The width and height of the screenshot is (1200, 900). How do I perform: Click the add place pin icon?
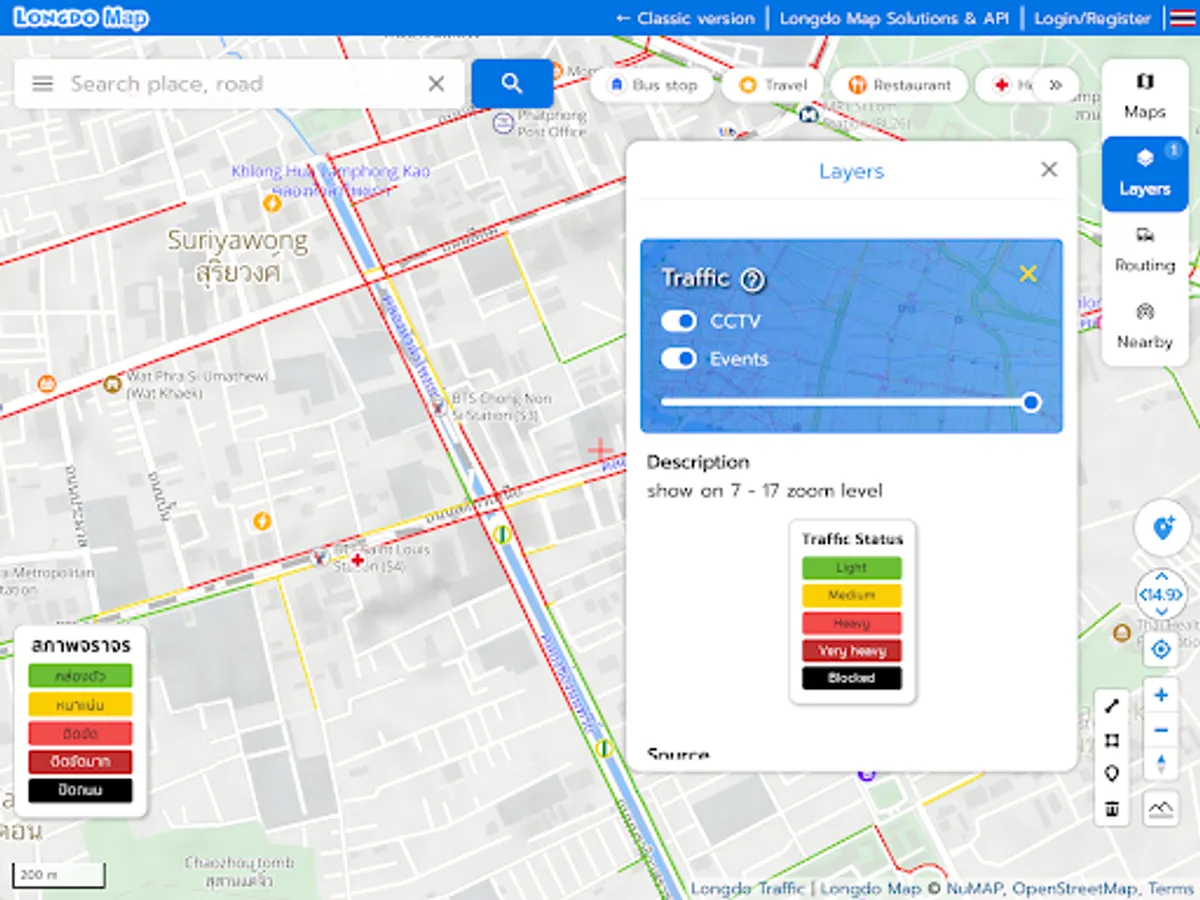(x=1161, y=529)
